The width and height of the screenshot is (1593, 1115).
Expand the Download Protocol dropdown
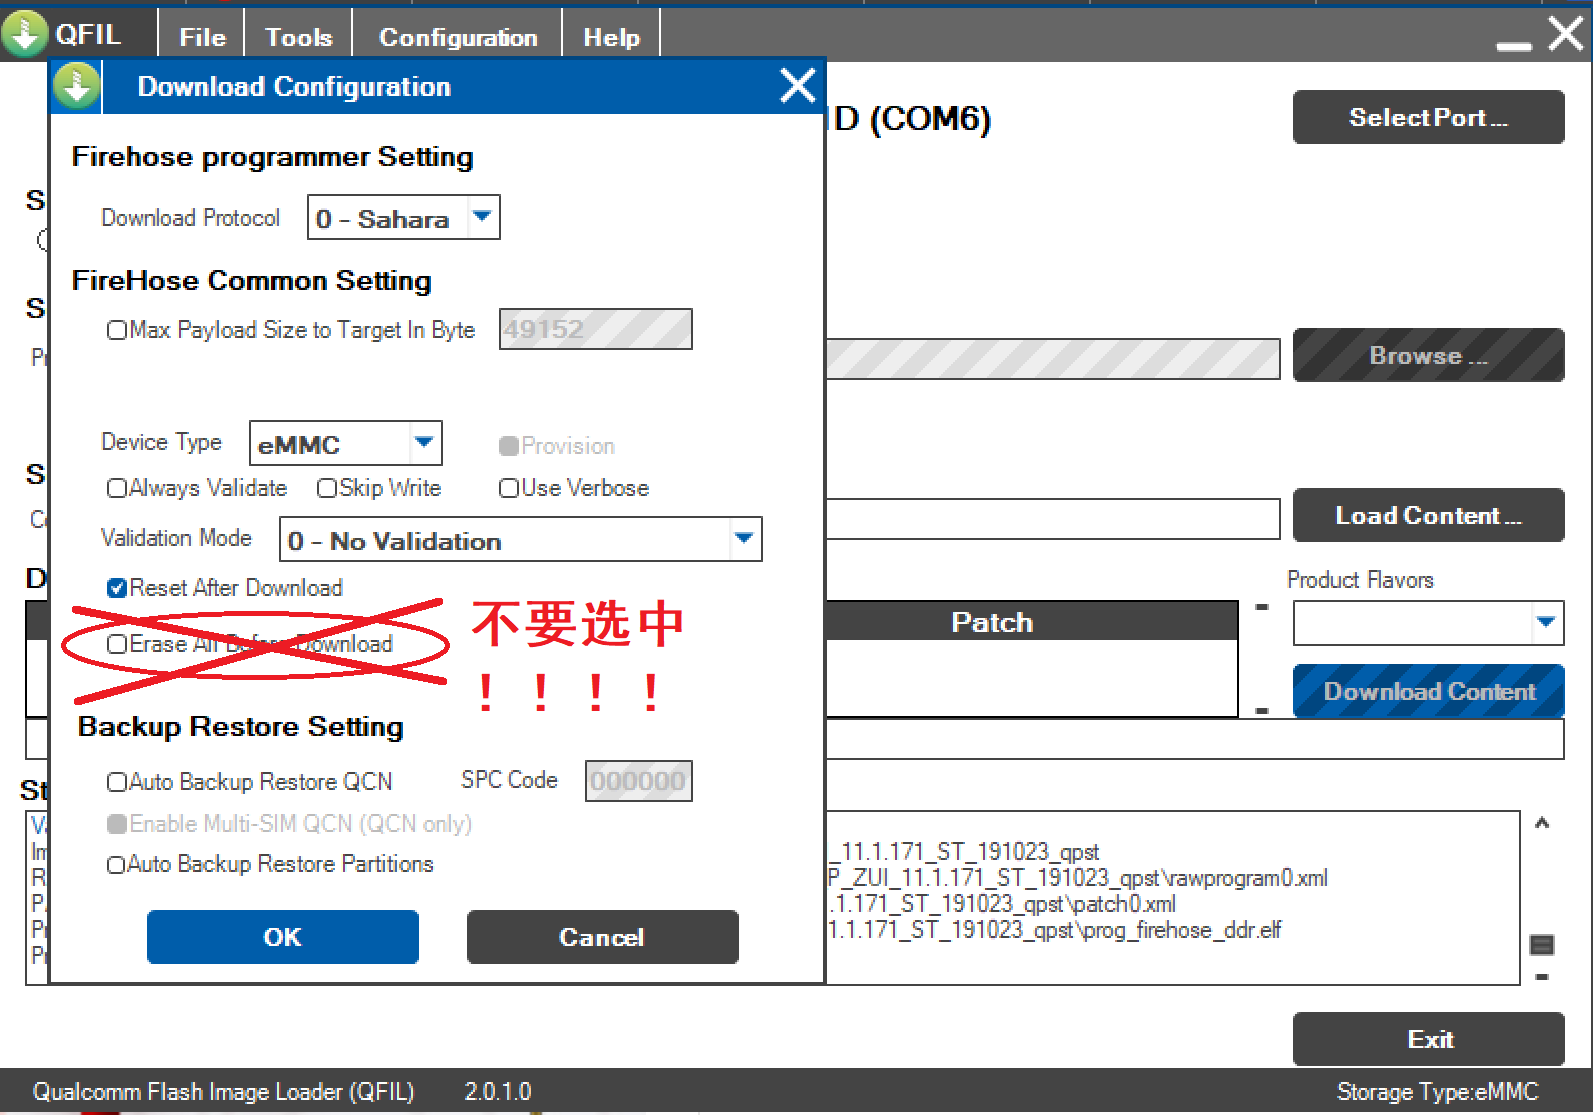click(x=482, y=217)
